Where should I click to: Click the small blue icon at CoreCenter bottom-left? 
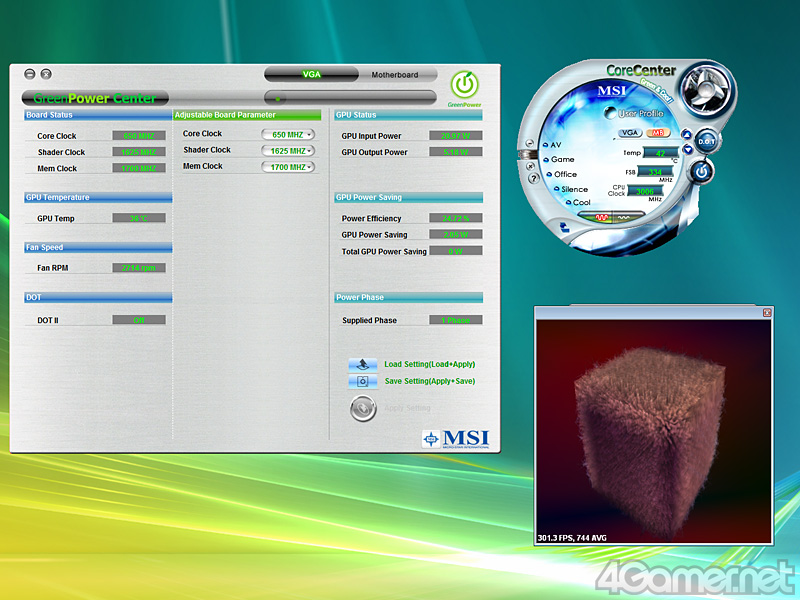(565, 227)
